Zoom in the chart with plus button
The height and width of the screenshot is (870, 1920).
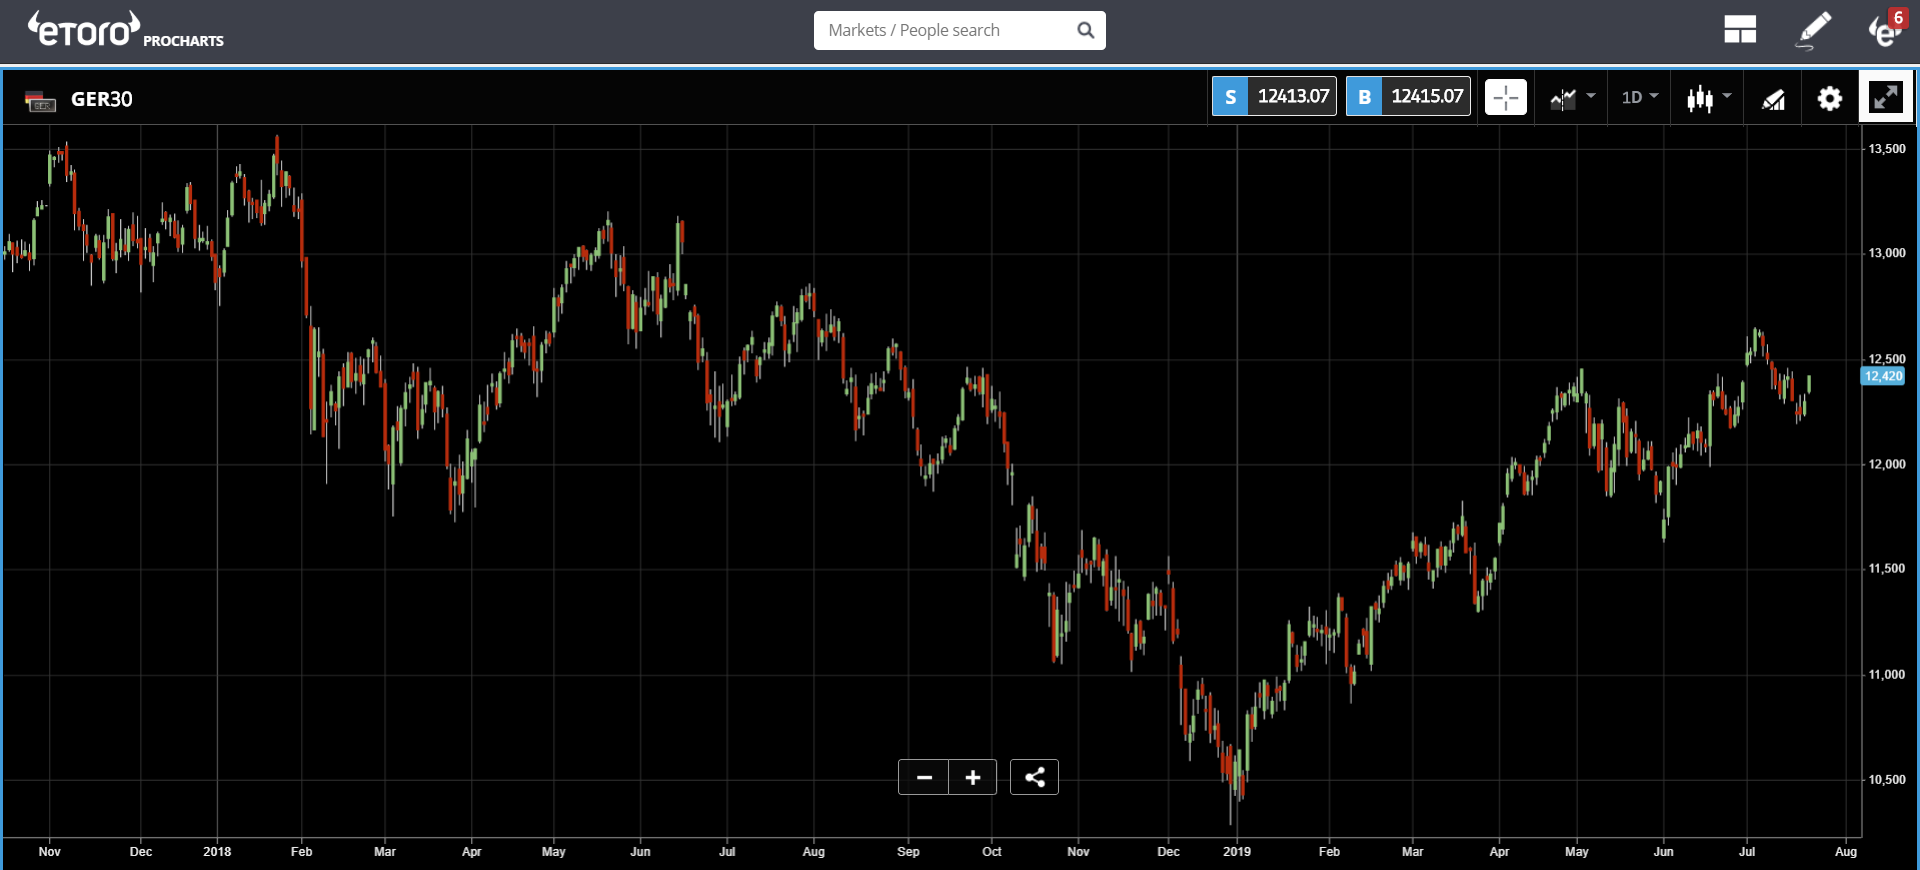(972, 777)
